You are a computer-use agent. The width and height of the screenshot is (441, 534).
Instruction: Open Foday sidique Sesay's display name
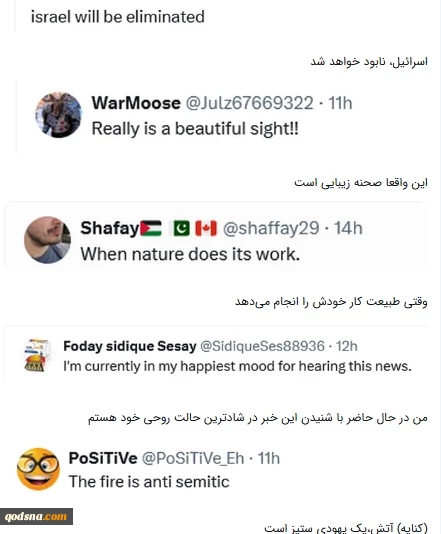pos(130,346)
